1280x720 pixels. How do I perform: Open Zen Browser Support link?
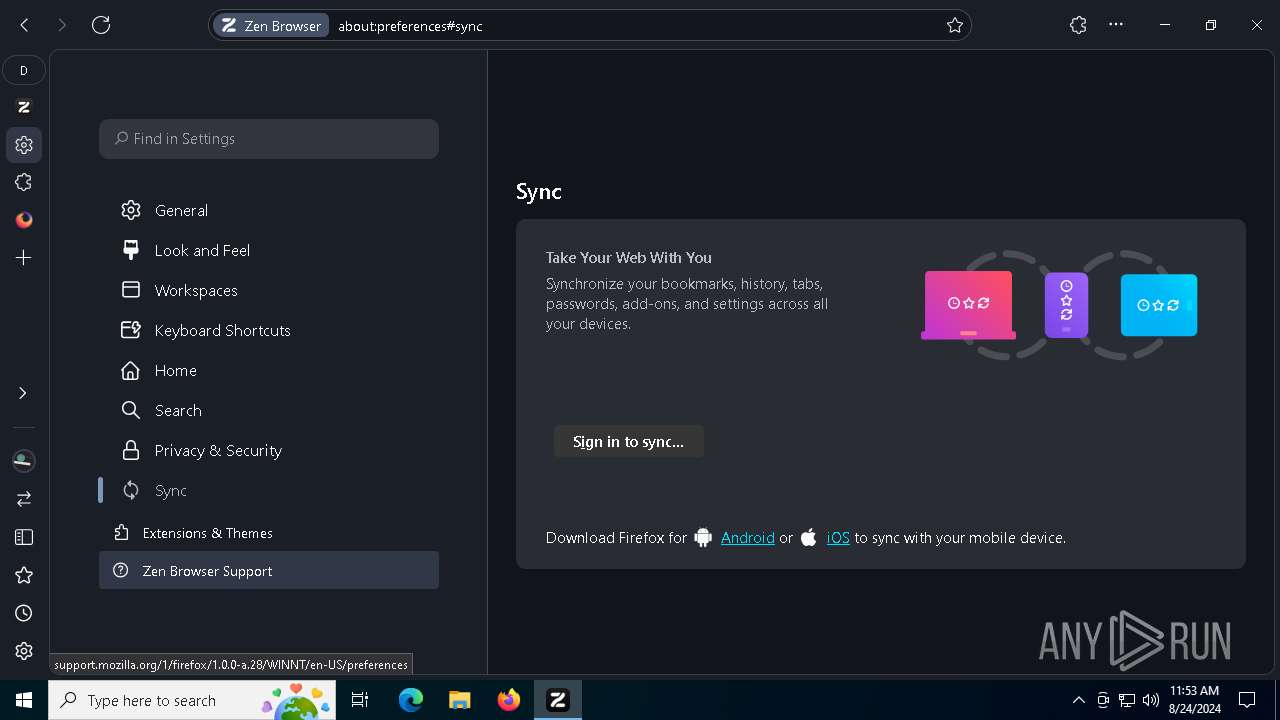tap(269, 571)
